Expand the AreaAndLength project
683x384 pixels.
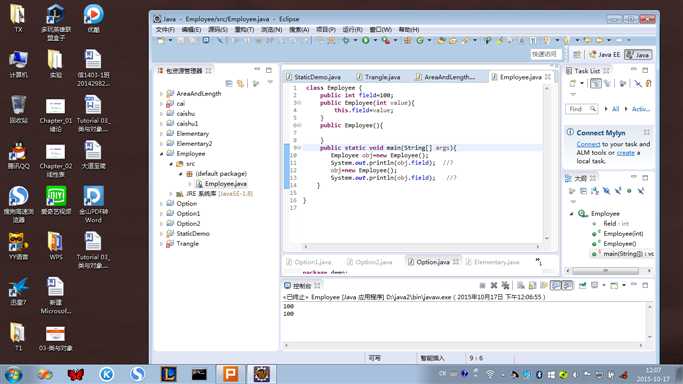click(162, 94)
